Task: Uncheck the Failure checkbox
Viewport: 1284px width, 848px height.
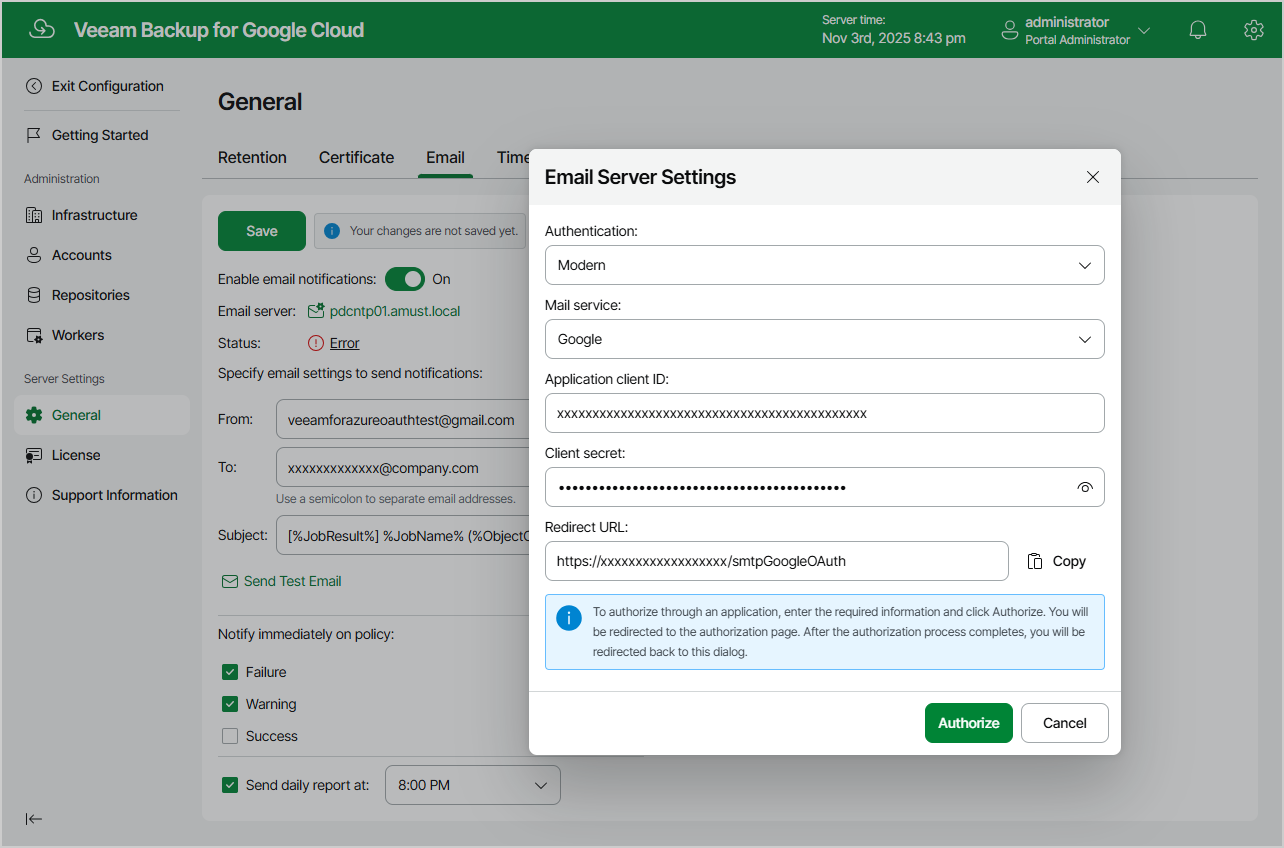Action: (x=230, y=672)
